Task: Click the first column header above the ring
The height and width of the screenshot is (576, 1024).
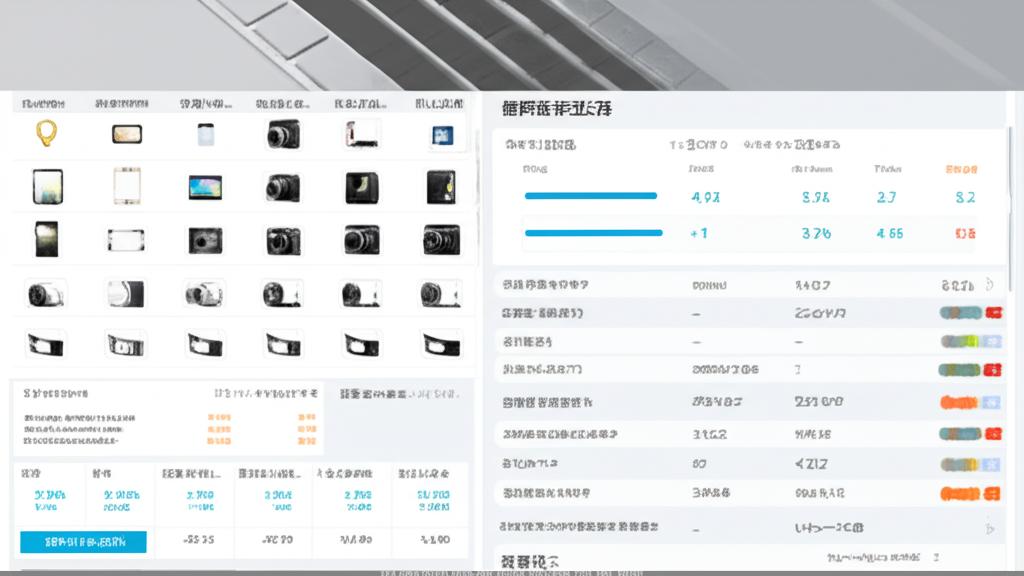Action: click(x=43, y=103)
